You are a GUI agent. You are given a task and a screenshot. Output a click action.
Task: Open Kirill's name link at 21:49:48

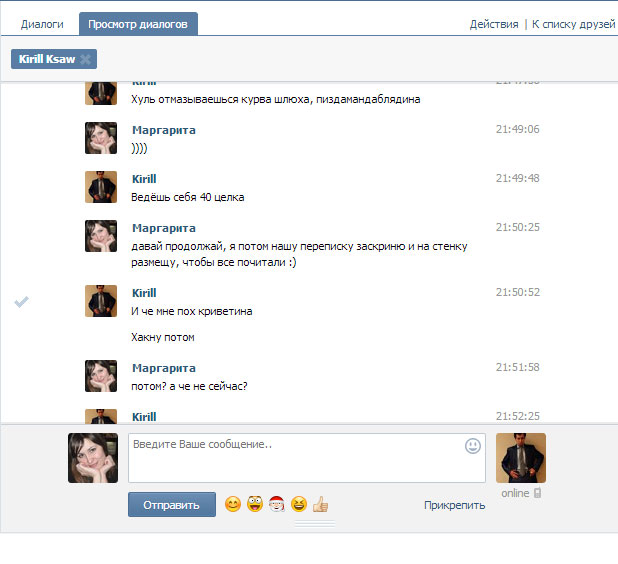(x=144, y=179)
